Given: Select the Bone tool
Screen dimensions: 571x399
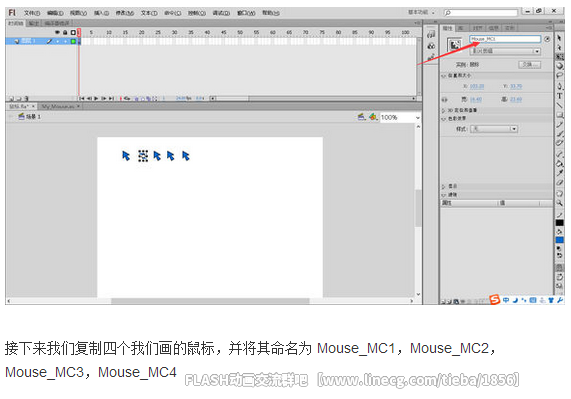Looking at the screenshot, I should 559,154.
